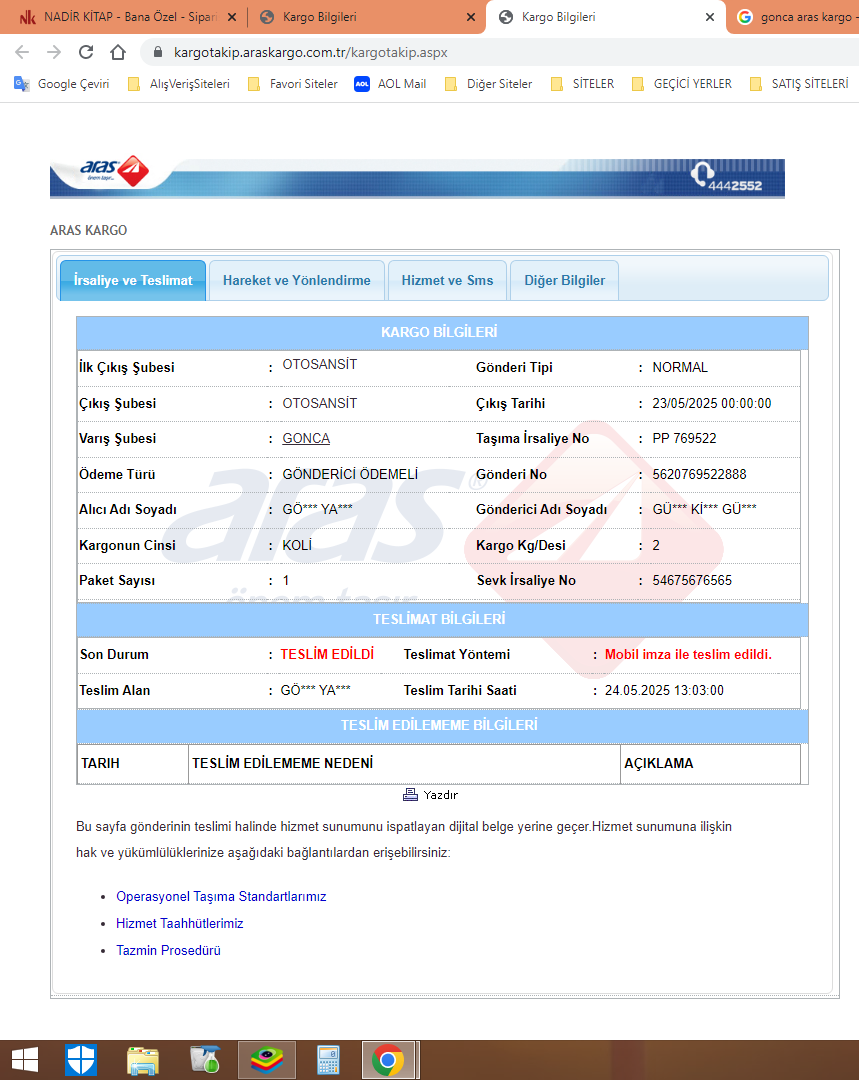Open the SİTELER bookmark folder
859x1080 pixels.
coord(583,84)
